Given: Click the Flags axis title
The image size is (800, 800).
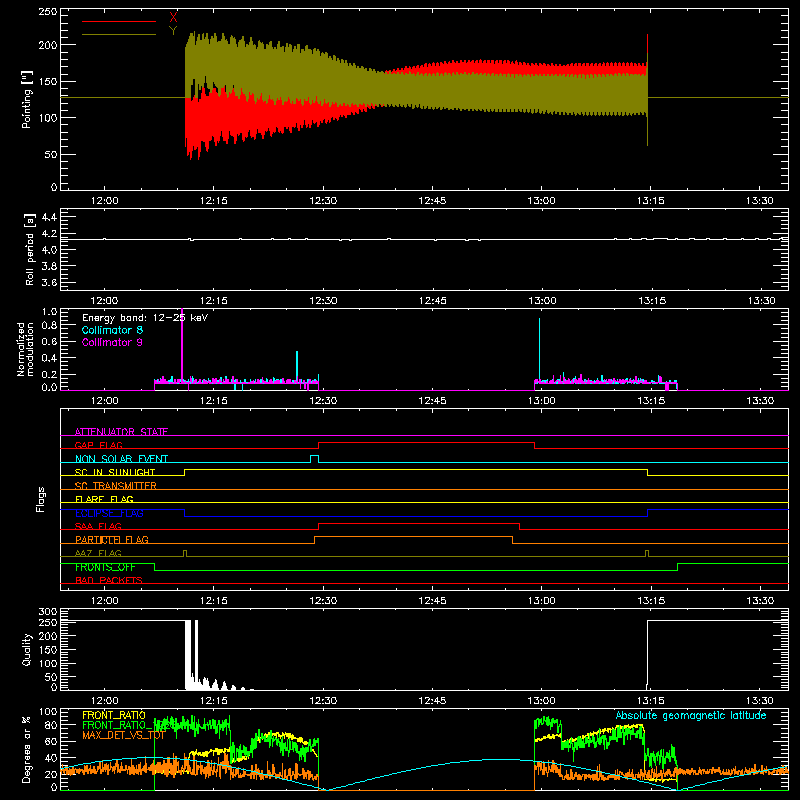Looking at the screenshot, I should (x=40, y=499).
